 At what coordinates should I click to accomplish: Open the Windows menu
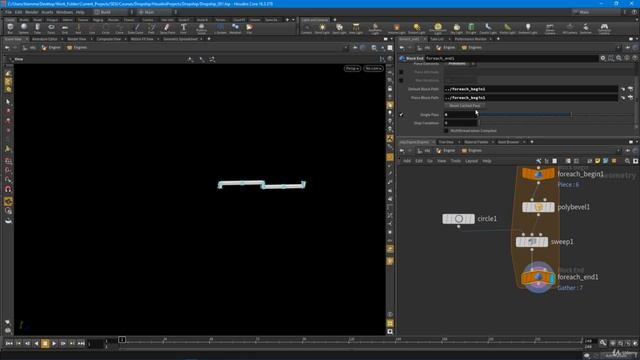pos(64,12)
